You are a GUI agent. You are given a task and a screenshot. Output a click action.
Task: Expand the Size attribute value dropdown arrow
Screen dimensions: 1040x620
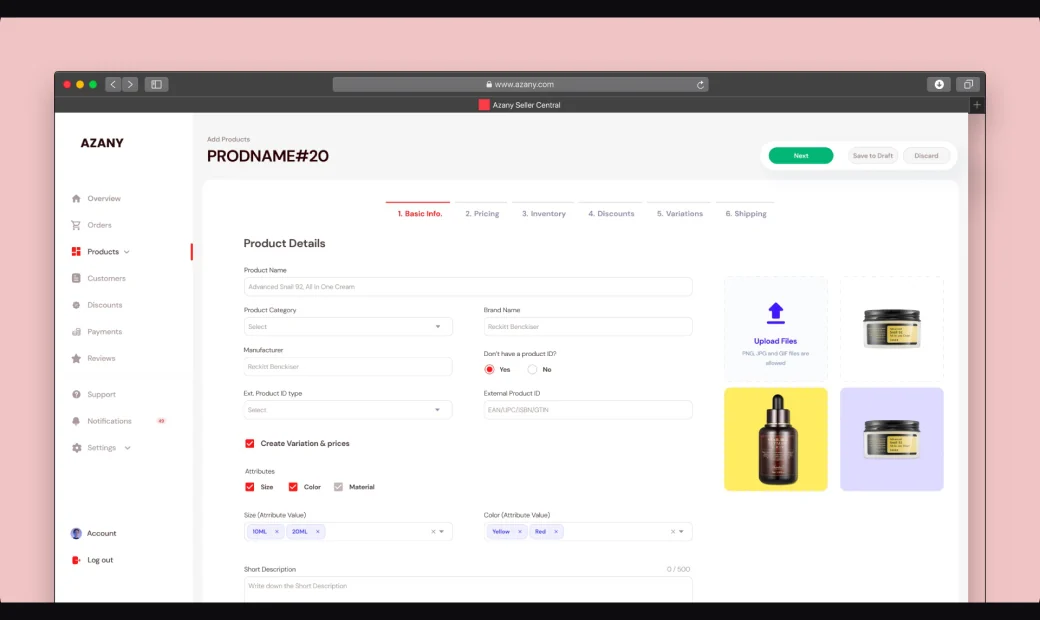pyautogui.click(x=442, y=531)
